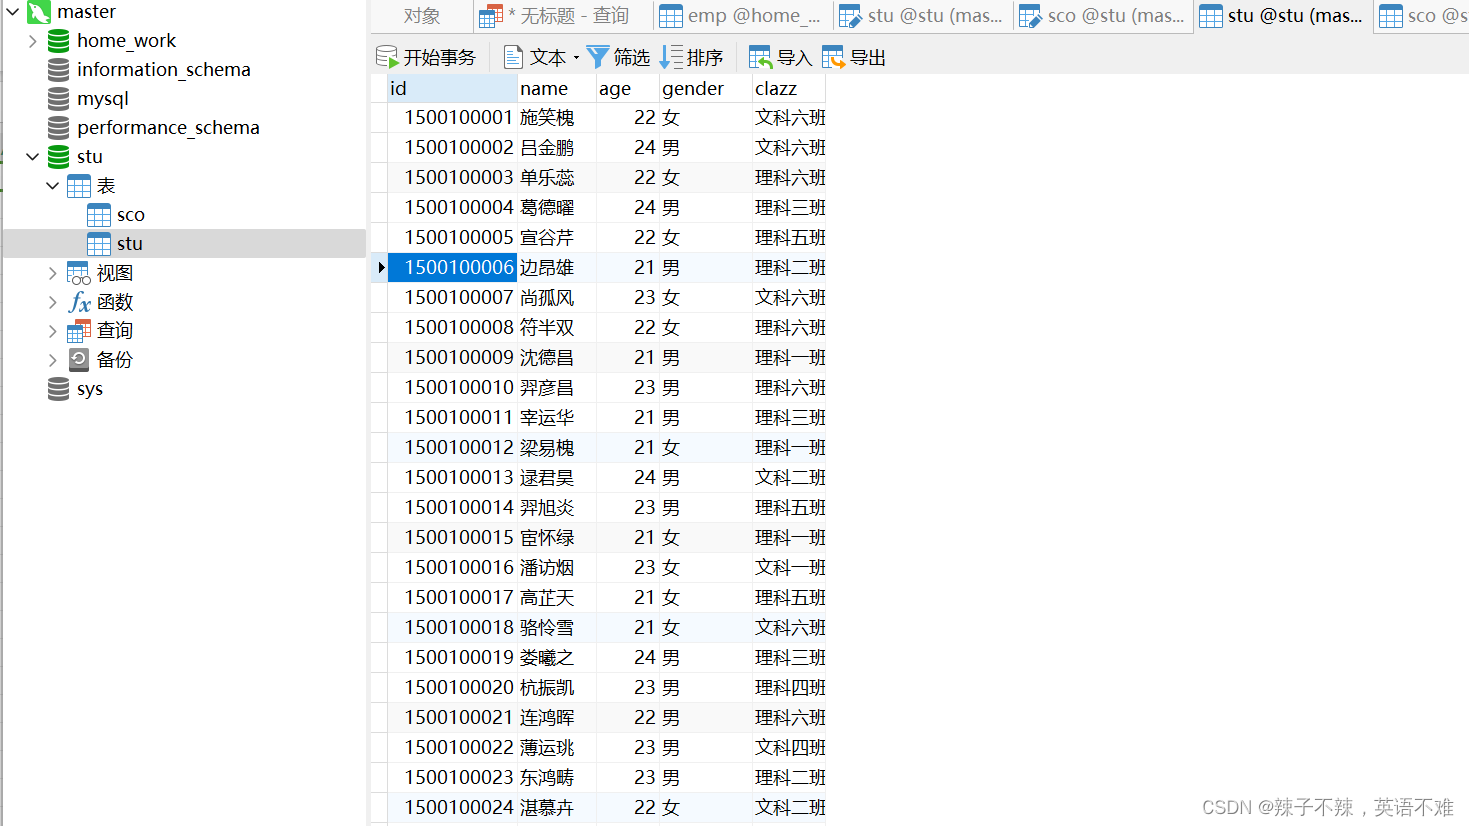The width and height of the screenshot is (1469, 826).
Task: Click gender cell in row 1500100010
Action: click(706, 388)
